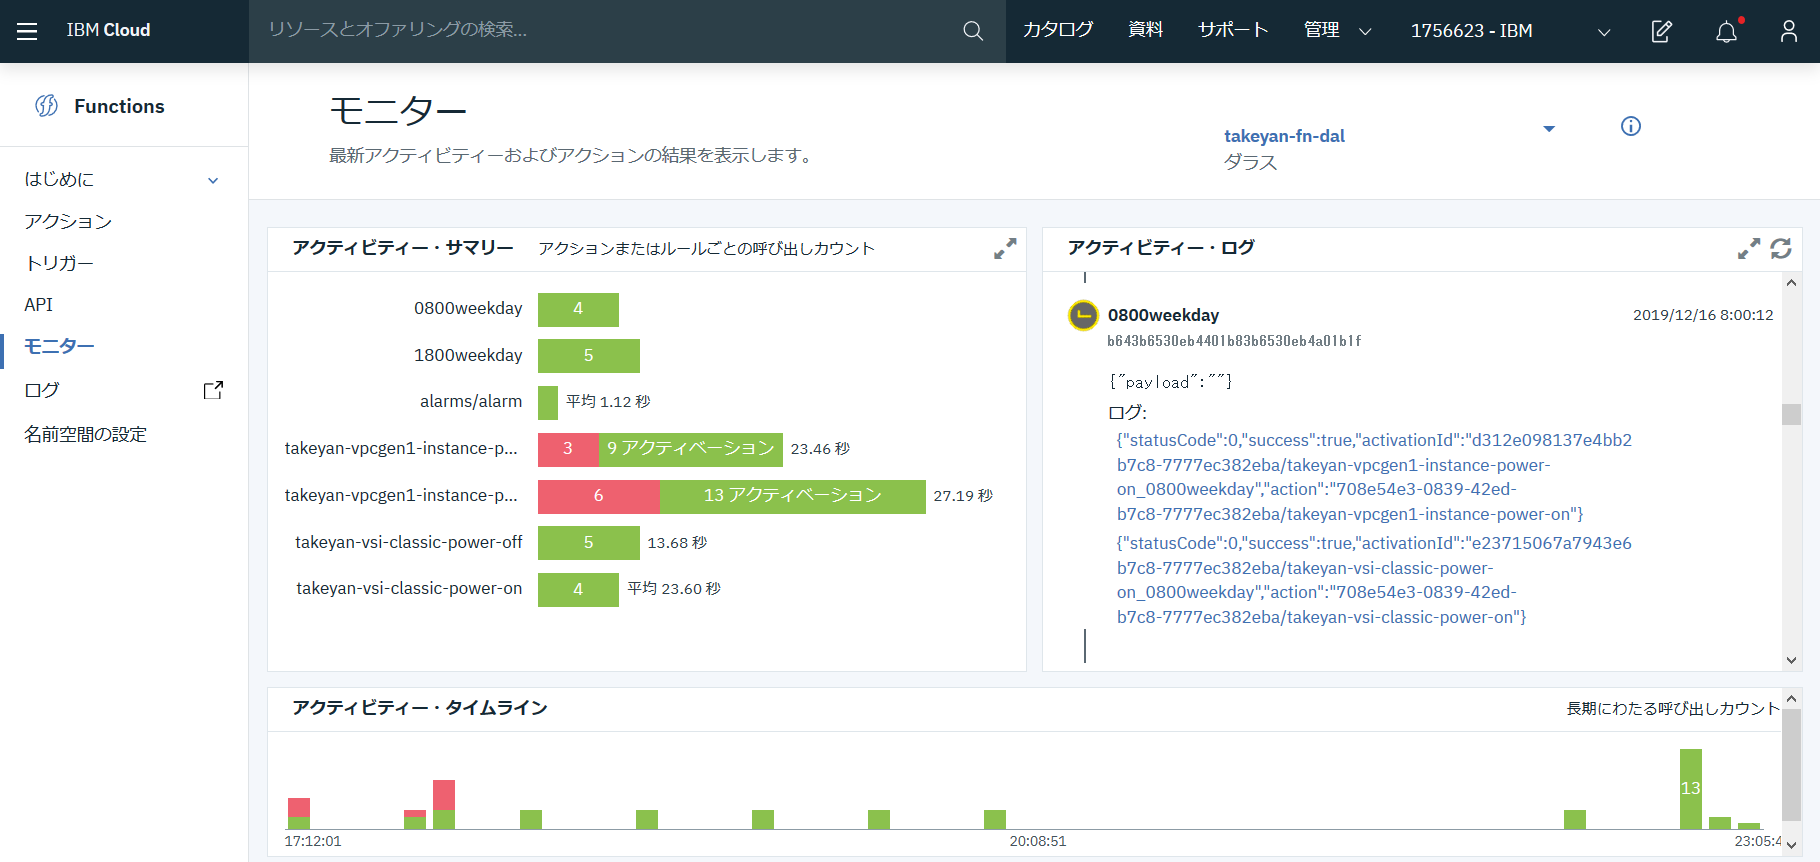
Task: Click the red bar showing 3 failures
Action: [x=568, y=449]
